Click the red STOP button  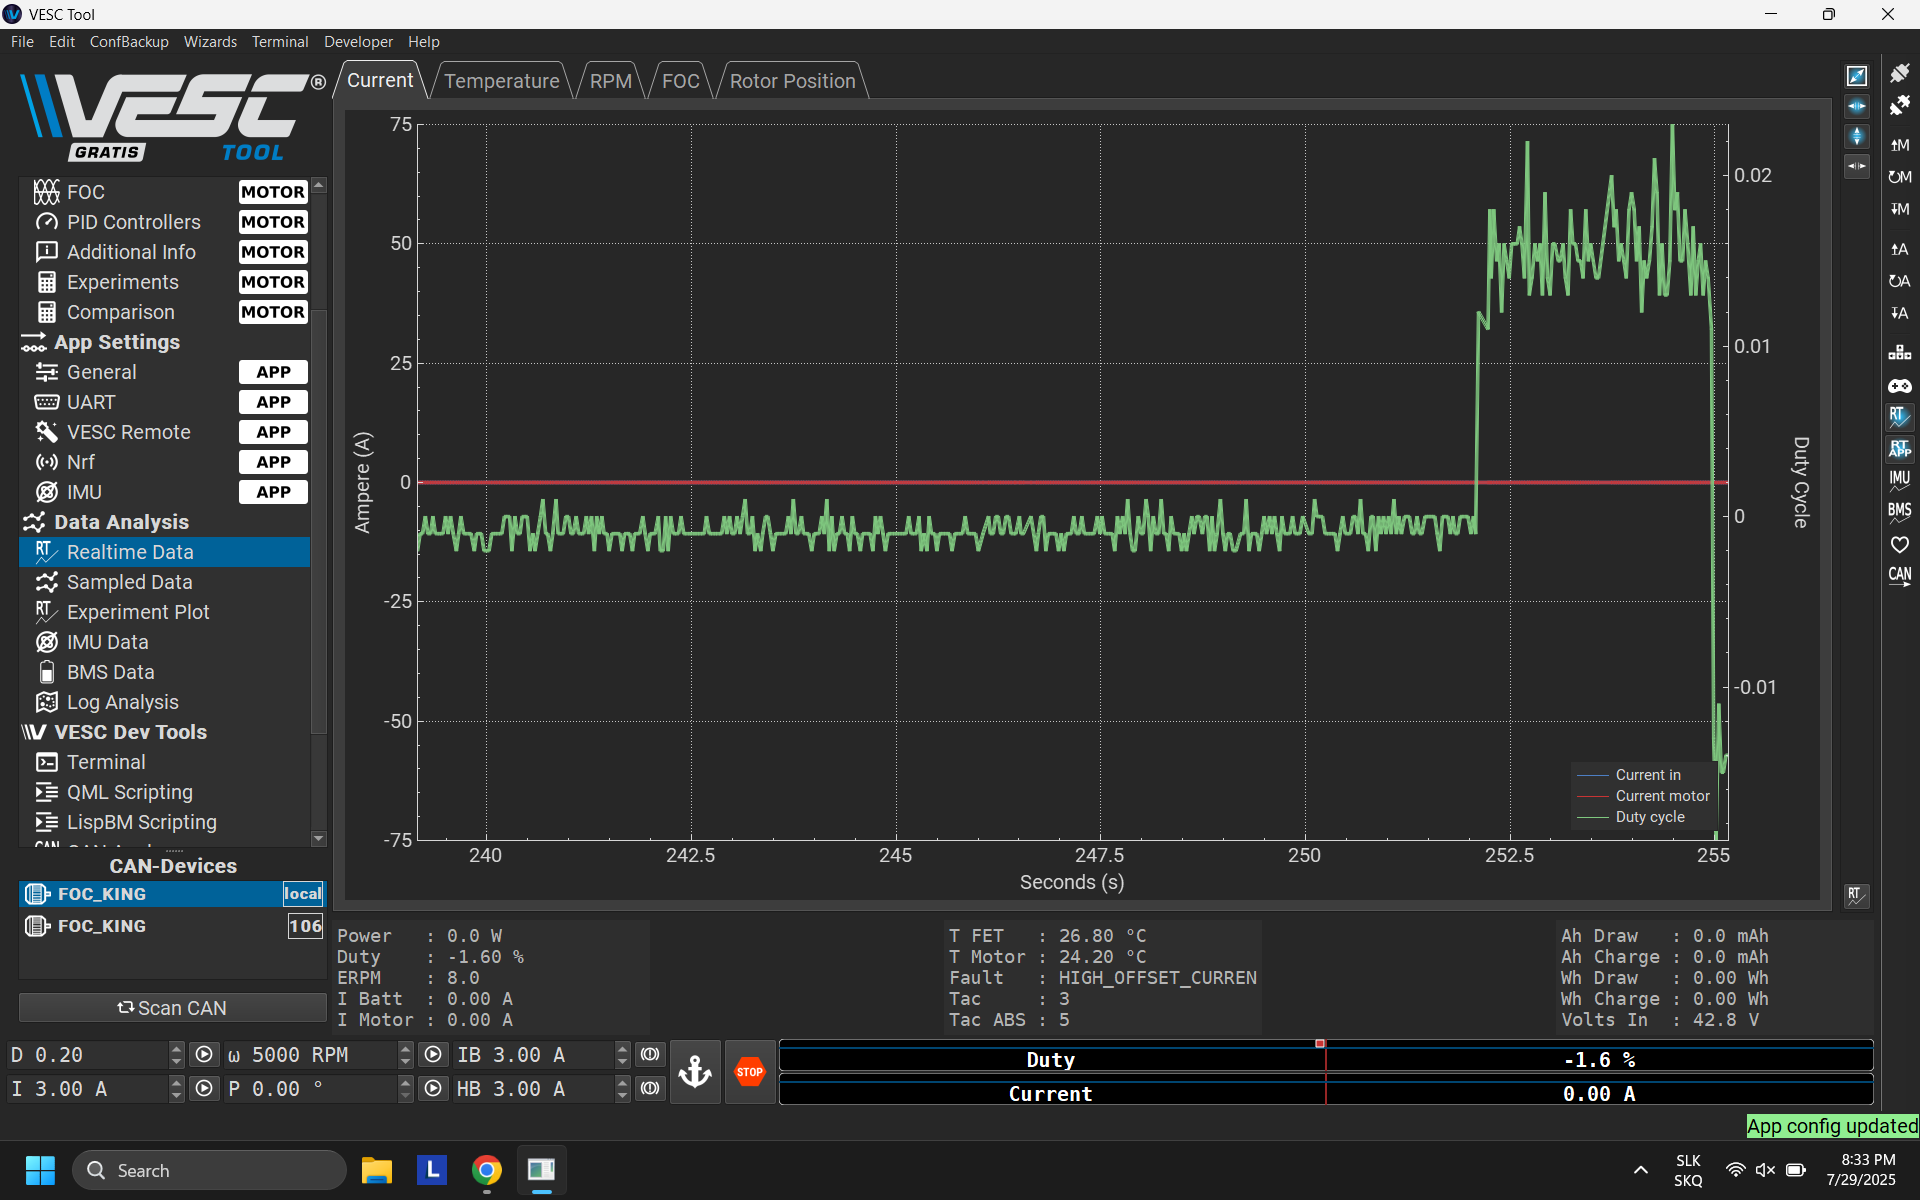click(x=750, y=1072)
